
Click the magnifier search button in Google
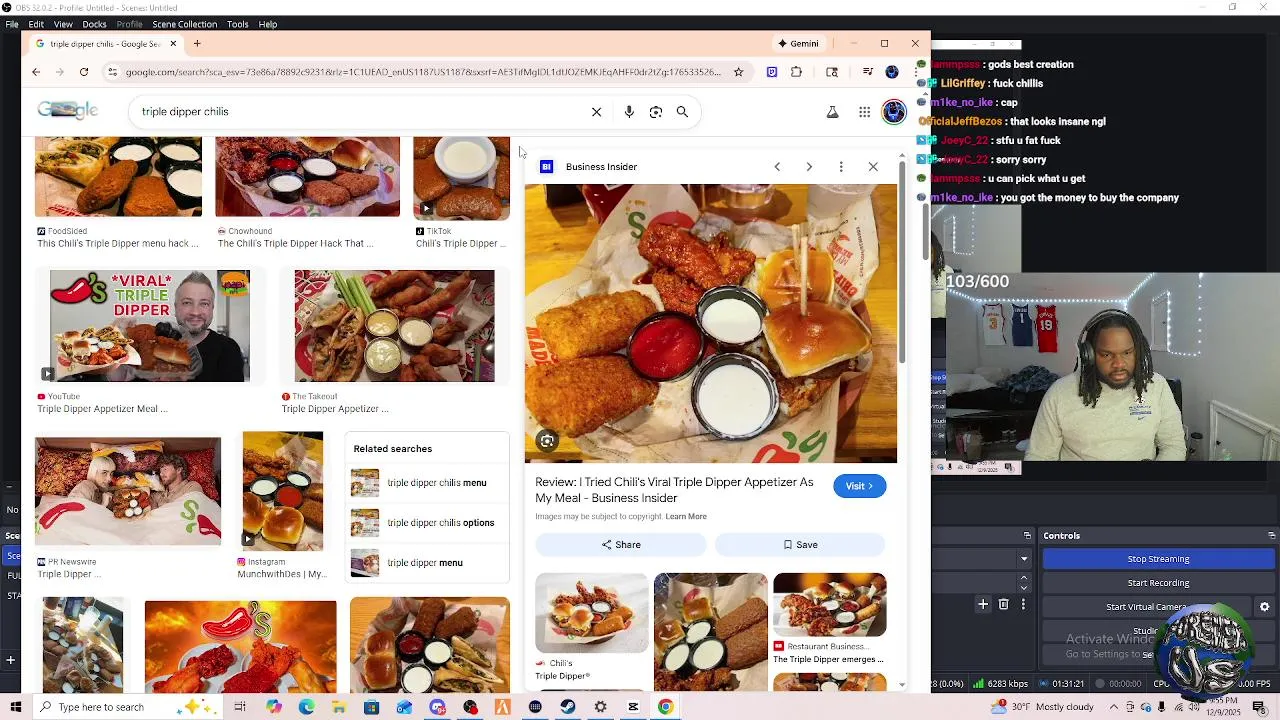point(682,112)
